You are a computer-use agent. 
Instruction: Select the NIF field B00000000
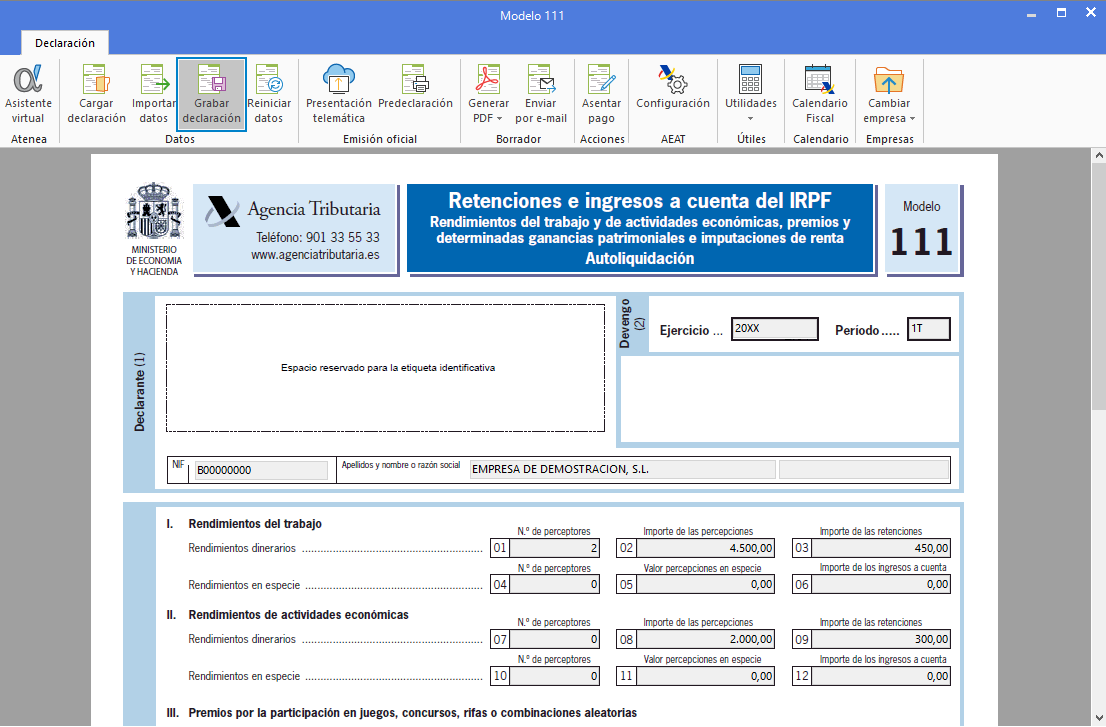(x=261, y=470)
